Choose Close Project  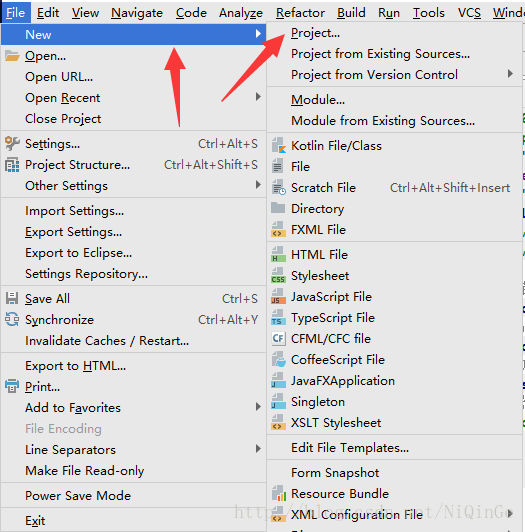[63, 119]
